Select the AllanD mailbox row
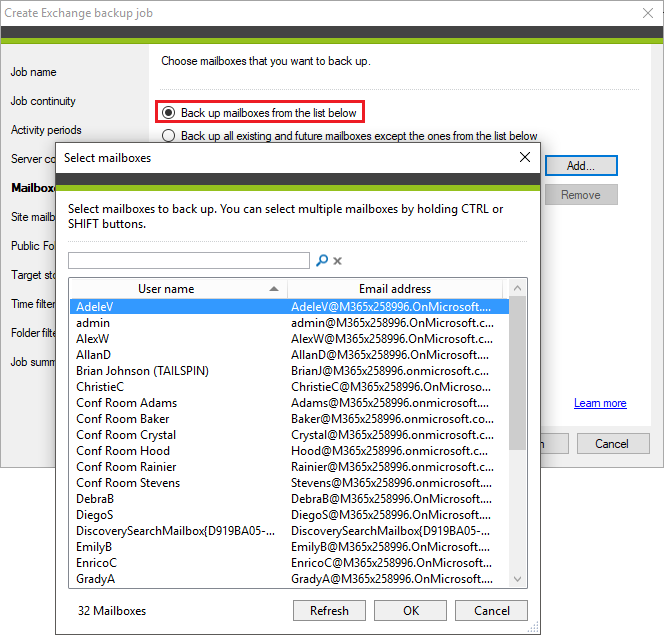 [289, 355]
